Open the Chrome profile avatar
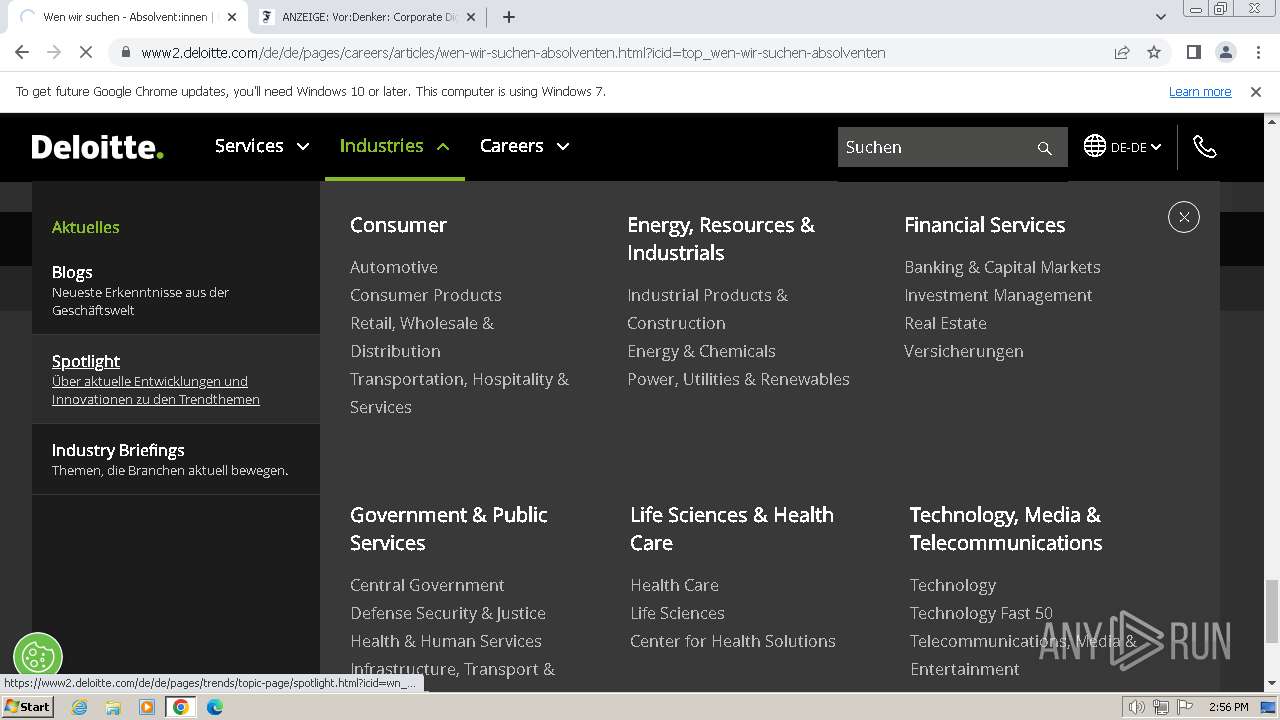Screen dimensions: 1280x720 point(1225,52)
